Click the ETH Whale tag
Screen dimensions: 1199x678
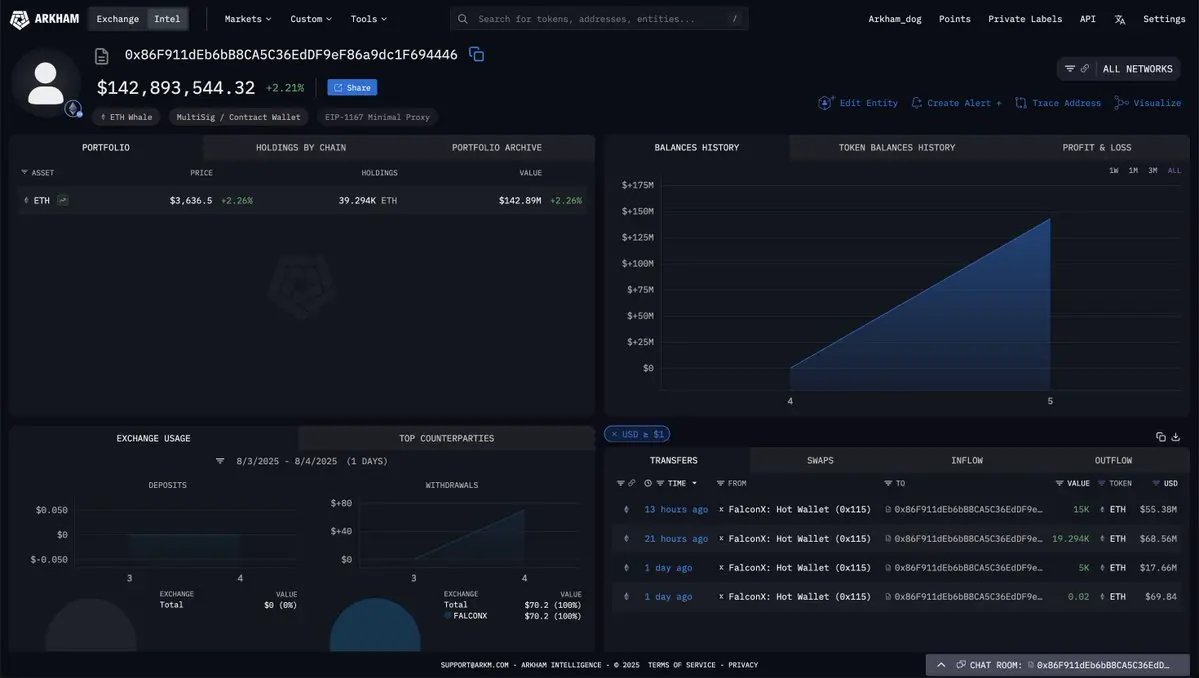tap(126, 117)
